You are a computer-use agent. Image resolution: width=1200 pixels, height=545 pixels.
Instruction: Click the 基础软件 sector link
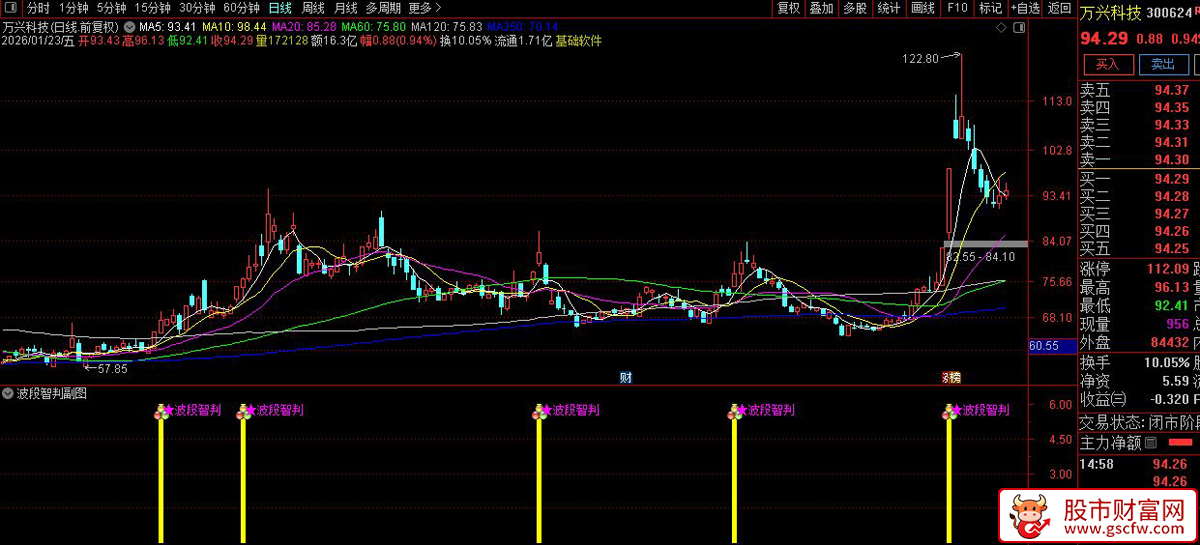(578, 41)
